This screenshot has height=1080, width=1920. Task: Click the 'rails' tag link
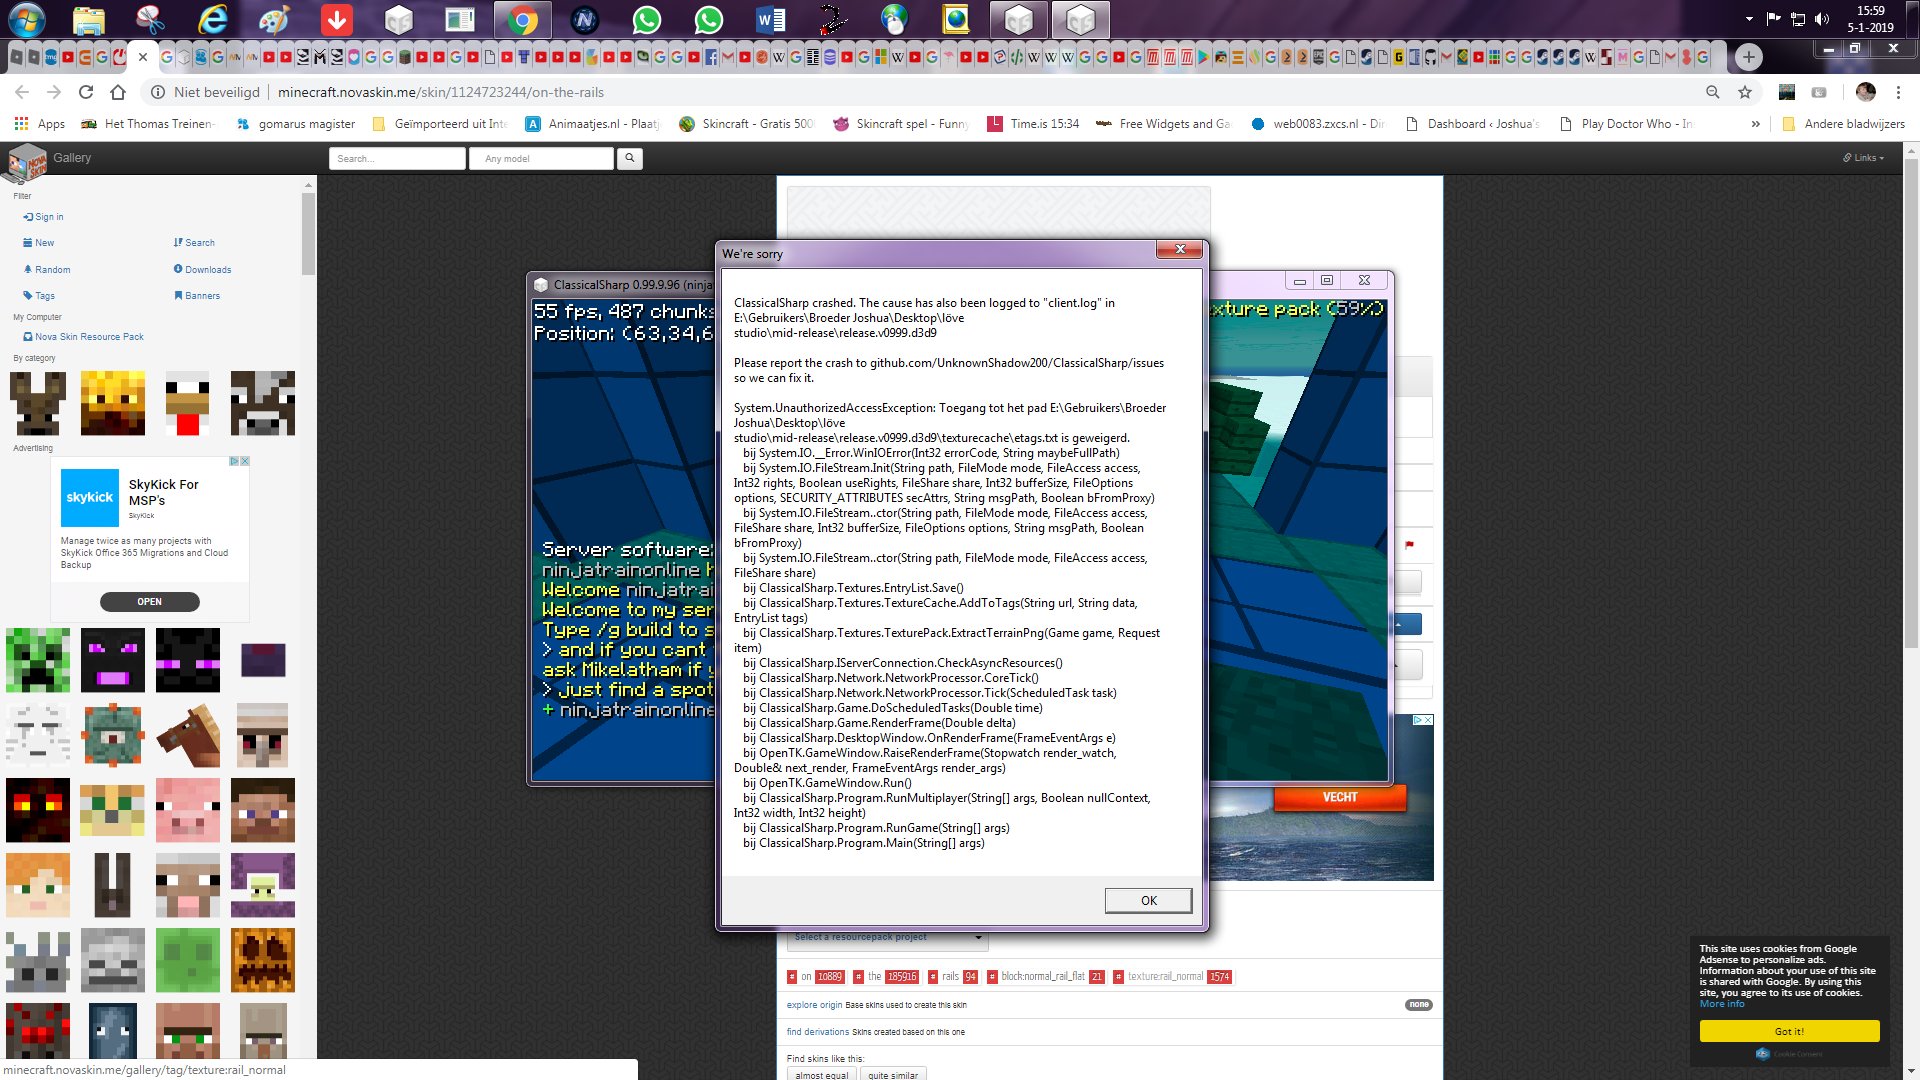coord(950,977)
